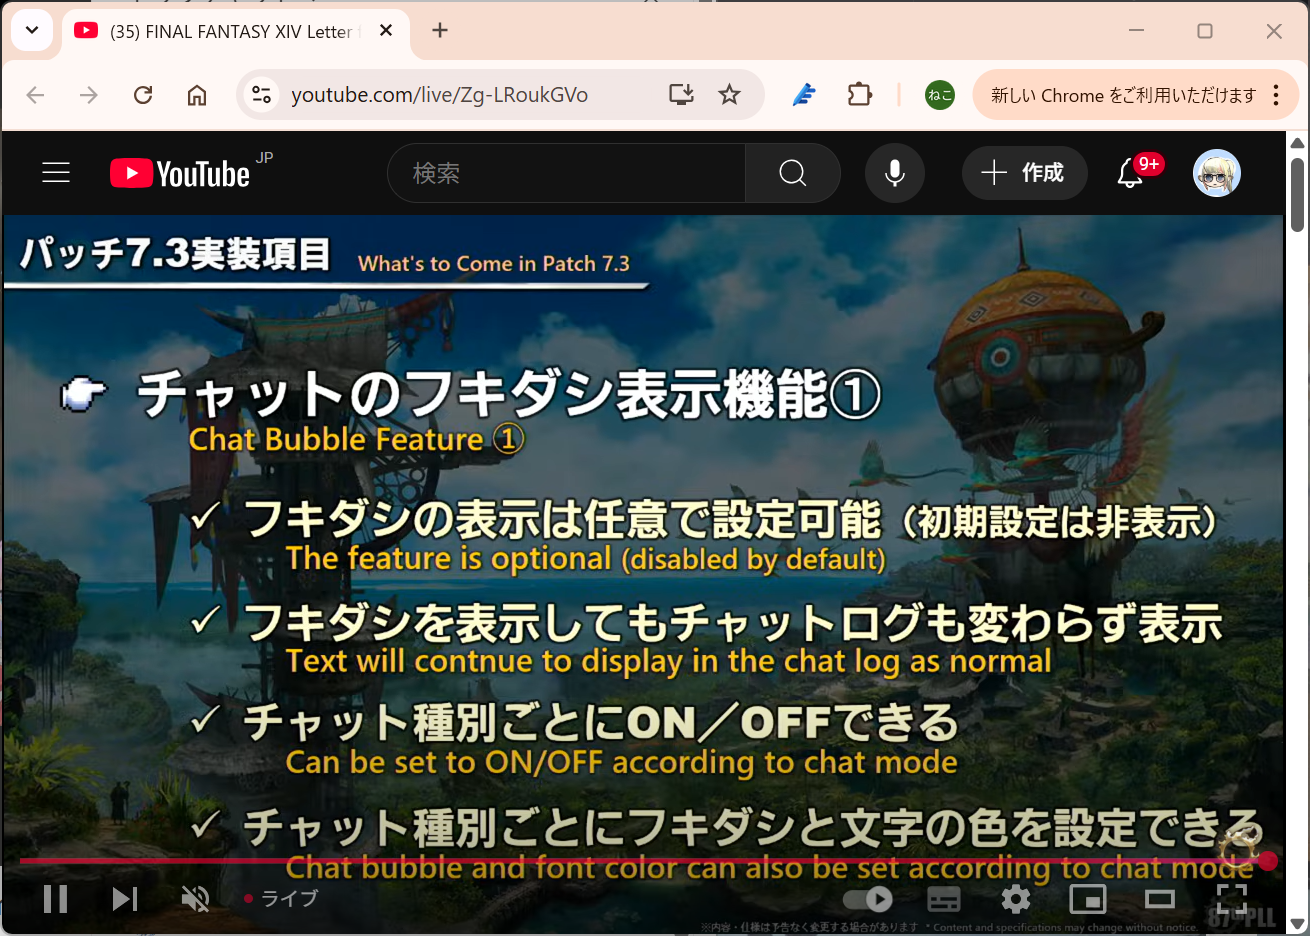The height and width of the screenshot is (936, 1310).
Task: Go to YouTube home via logo
Action: pos(180,173)
